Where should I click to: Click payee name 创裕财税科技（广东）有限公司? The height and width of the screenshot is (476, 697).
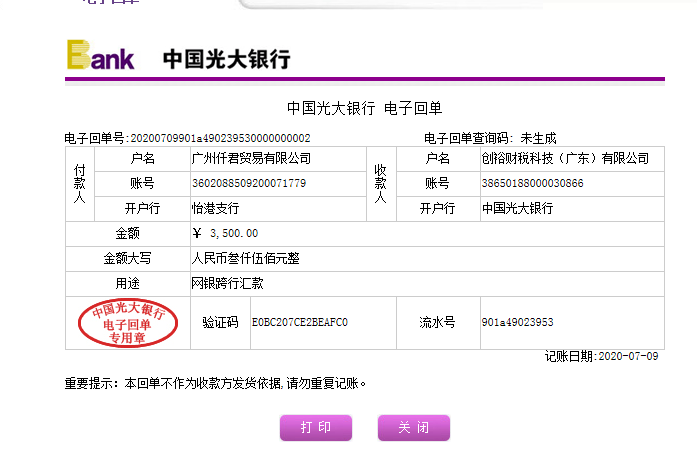point(565,158)
